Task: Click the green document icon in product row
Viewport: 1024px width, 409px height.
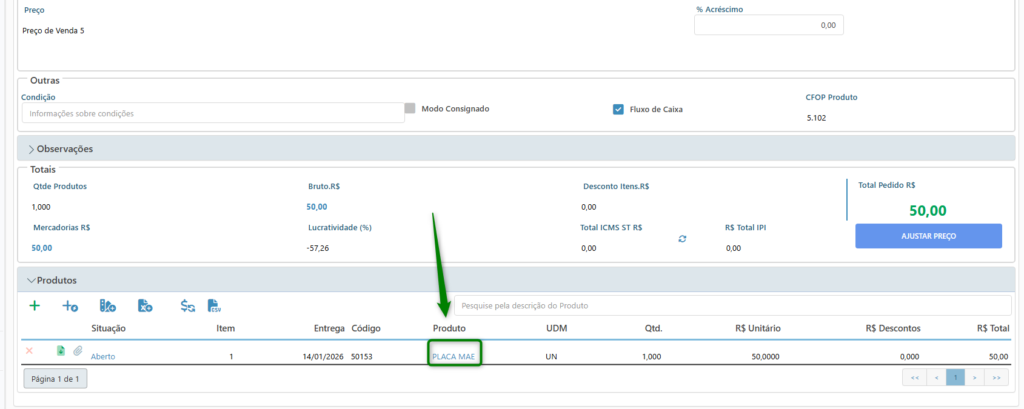Action: [61, 351]
